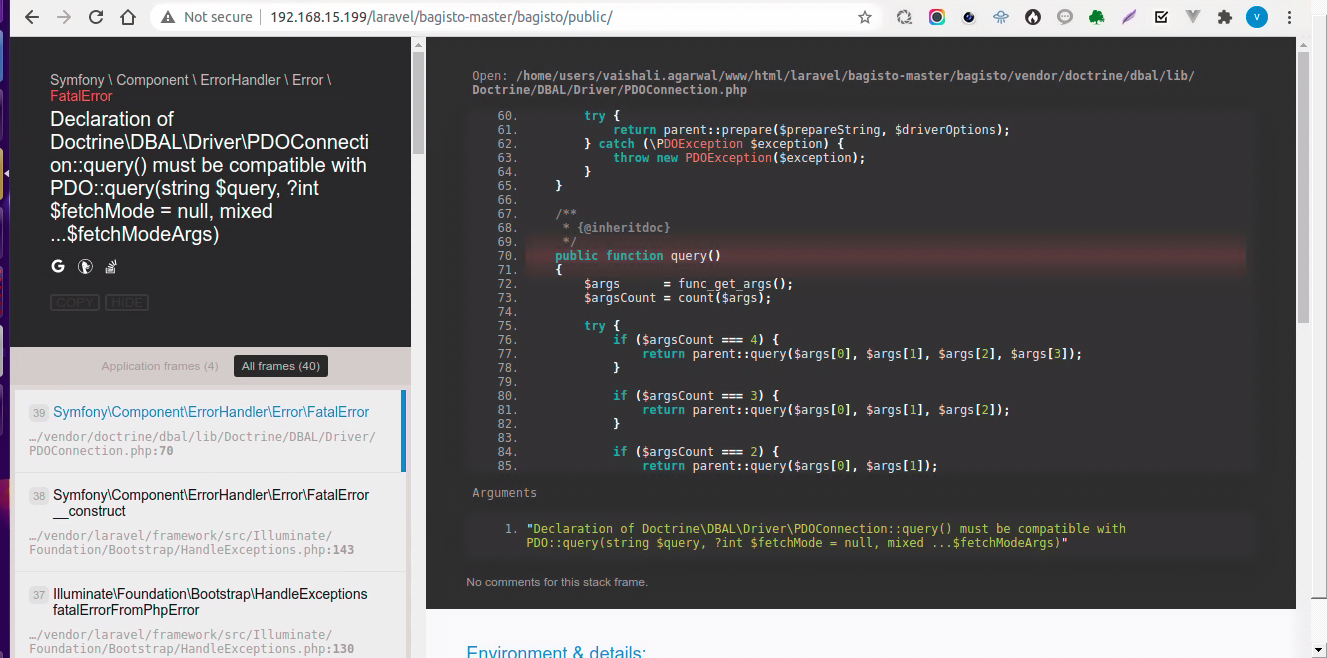This screenshot has height=658, width=1327.
Task: Open the purple feather extension icon
Action: point(1129,17)
